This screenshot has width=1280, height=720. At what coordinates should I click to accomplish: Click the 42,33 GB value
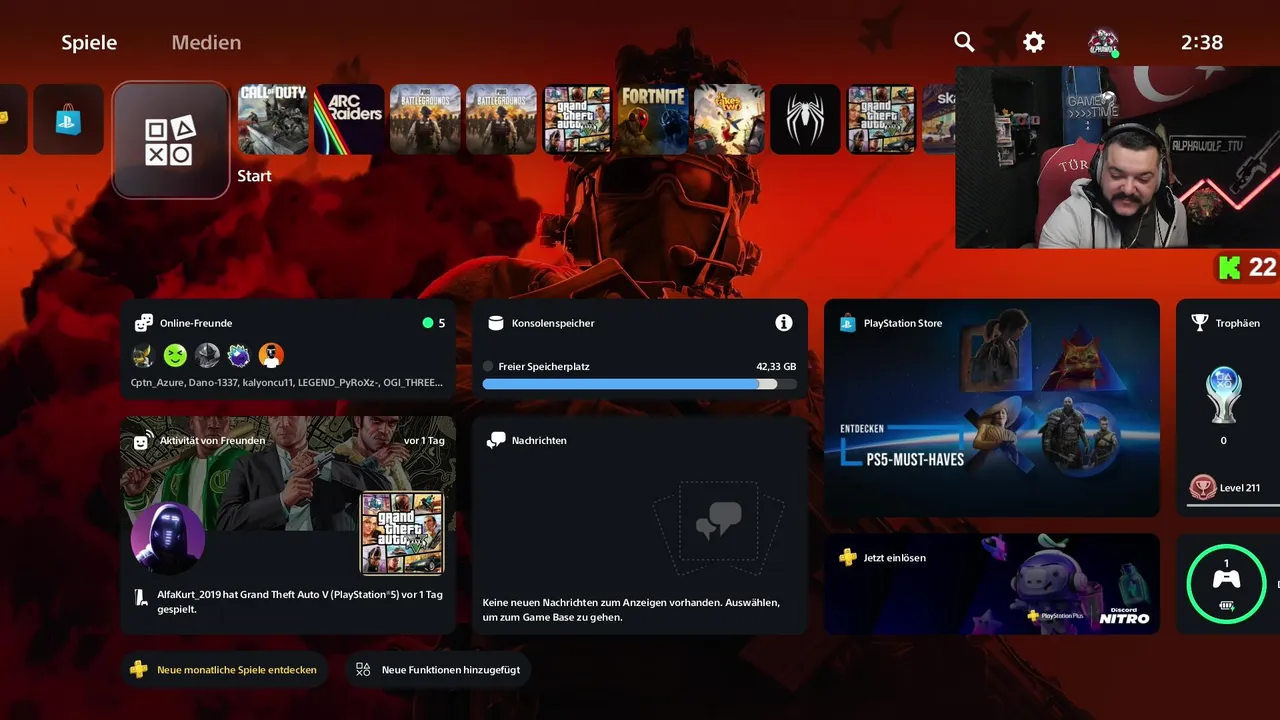(x=776, y=366)
